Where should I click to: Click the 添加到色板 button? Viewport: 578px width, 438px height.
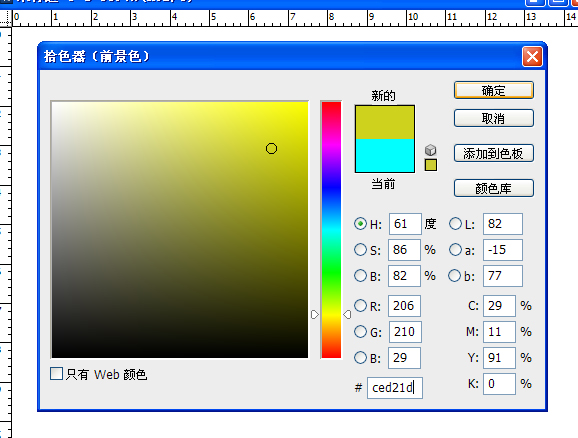point(494,153)
